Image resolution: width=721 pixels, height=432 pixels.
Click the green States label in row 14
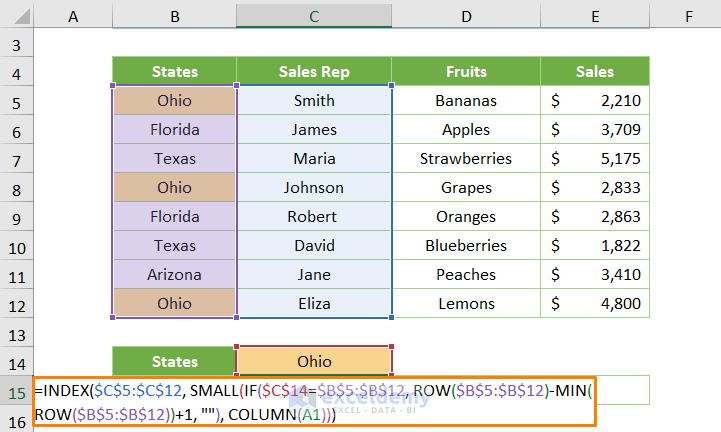click(x=175, y=361)
